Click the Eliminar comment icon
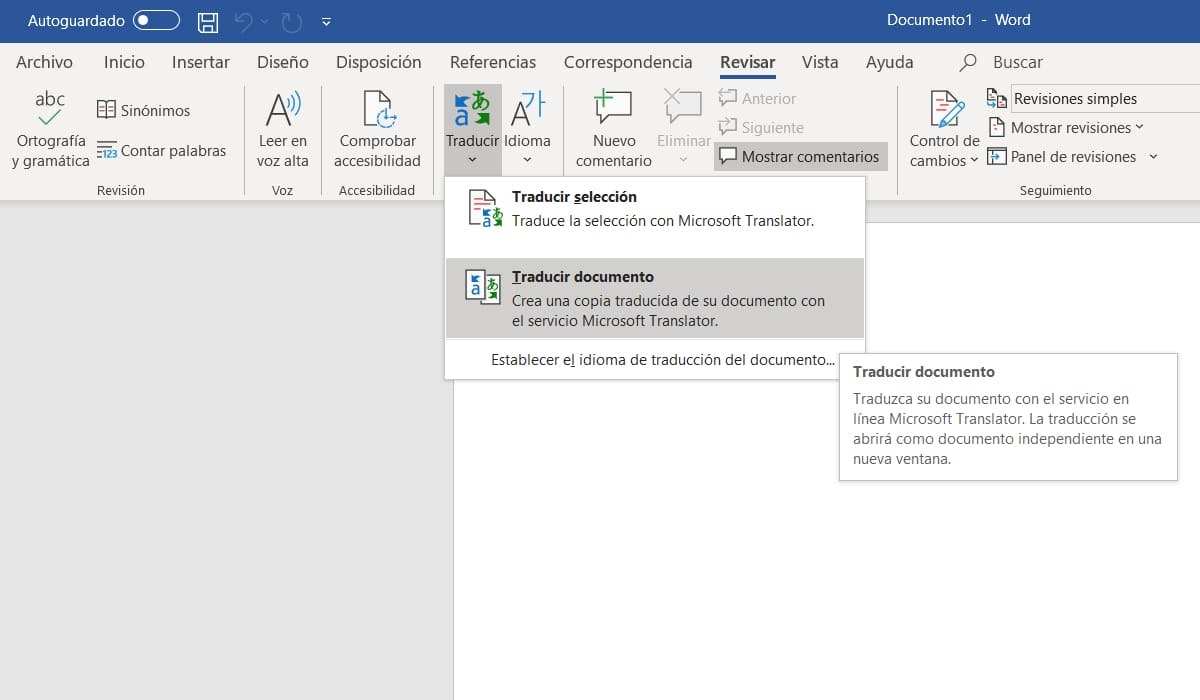This screenshot has height=700, width=1200. [x=684, y=108]
